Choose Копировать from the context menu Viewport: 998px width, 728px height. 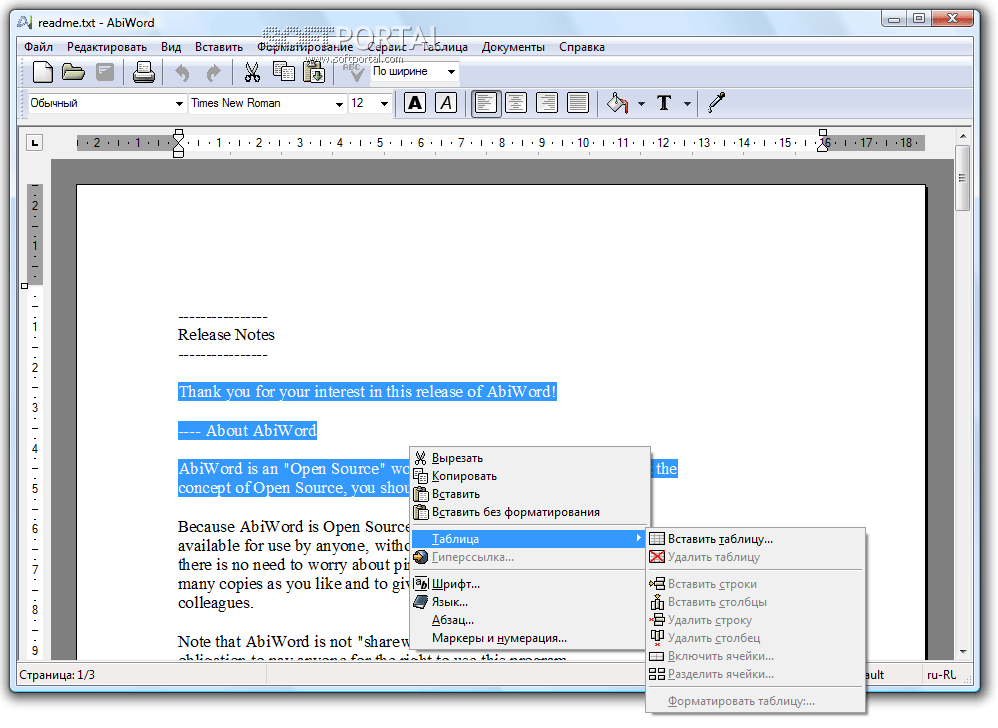click(531, 476)
